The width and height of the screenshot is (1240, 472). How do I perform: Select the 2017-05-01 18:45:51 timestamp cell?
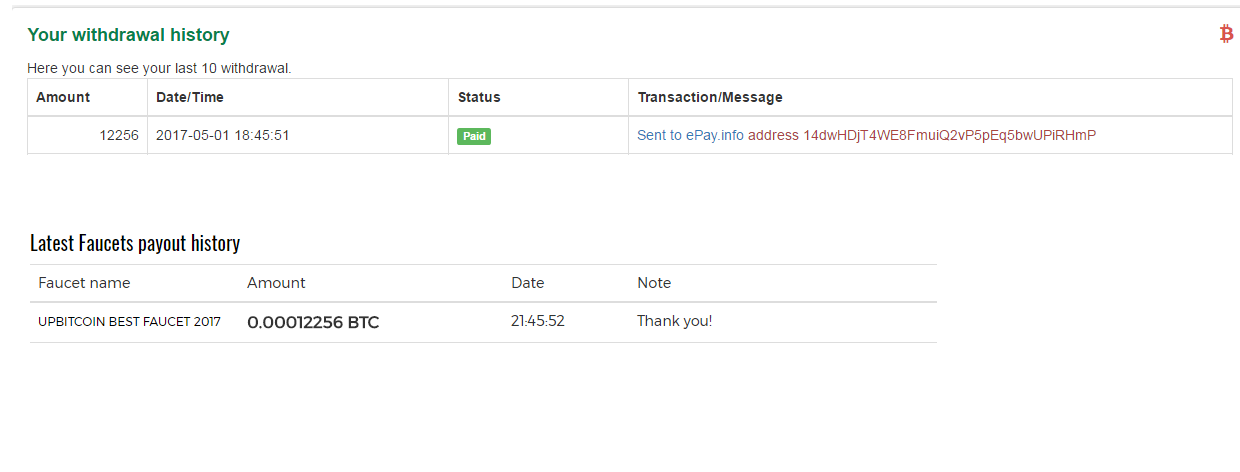coord(223,135)
